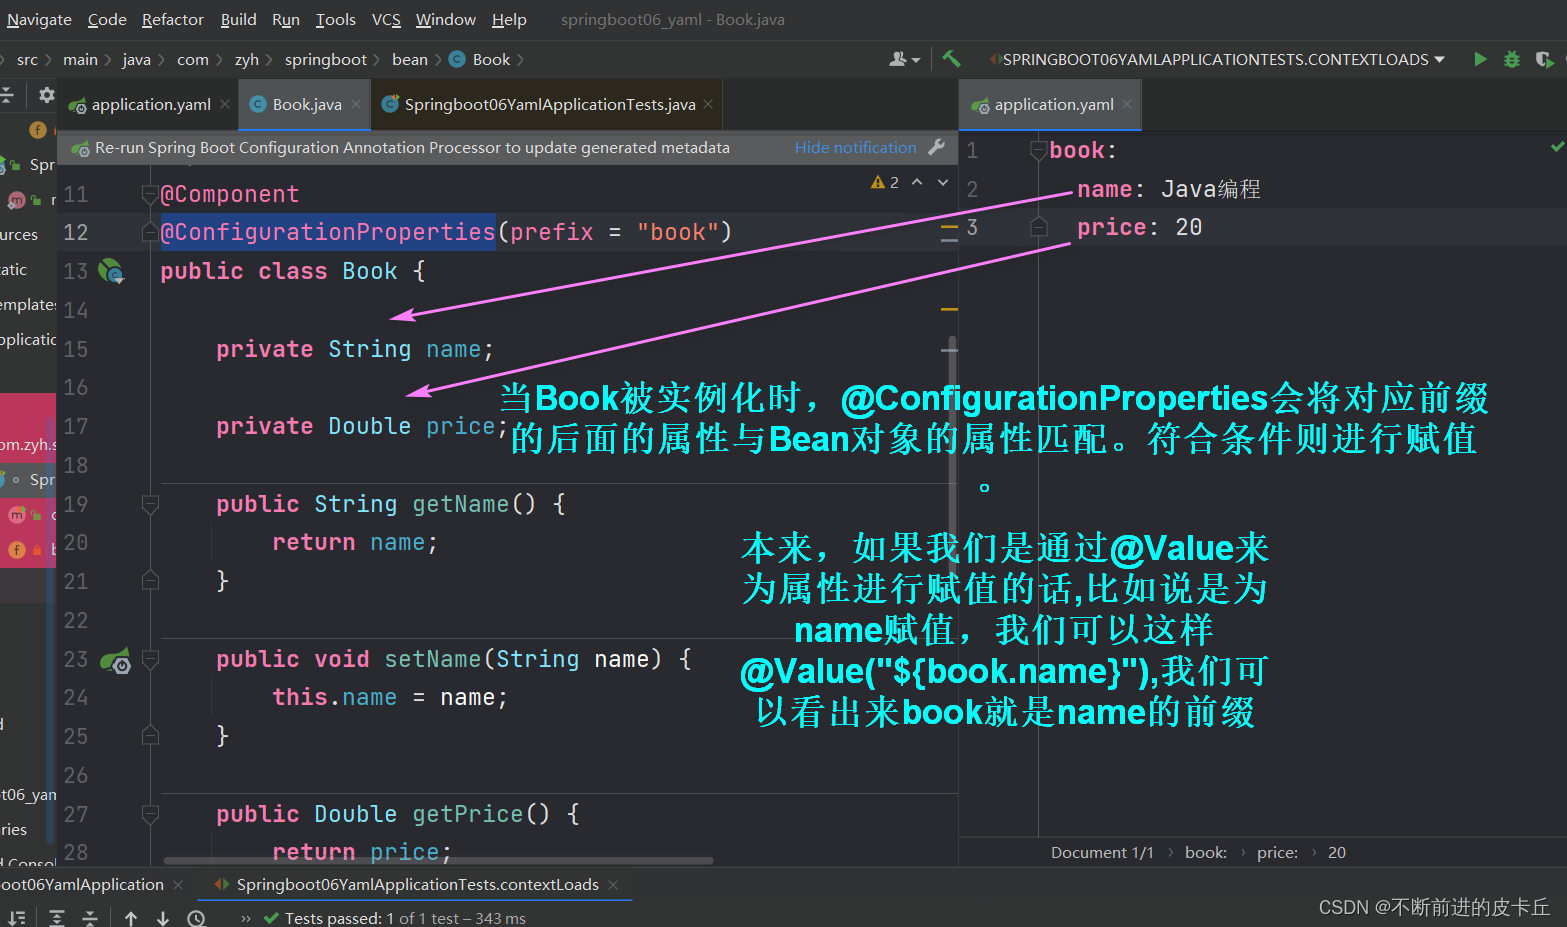This screenshot has width=1567, height=927.
Task: Open the Run menu
Action: point(286,20)
